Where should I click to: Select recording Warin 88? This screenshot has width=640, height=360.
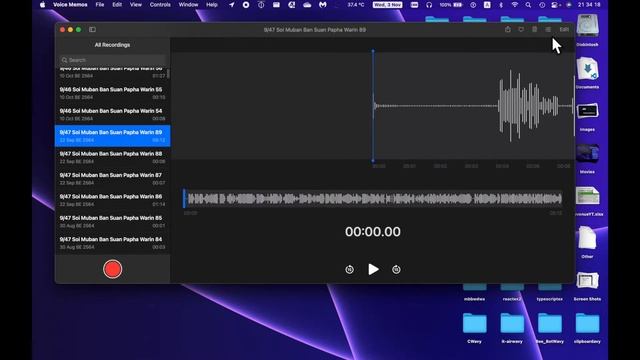(112, 158)
